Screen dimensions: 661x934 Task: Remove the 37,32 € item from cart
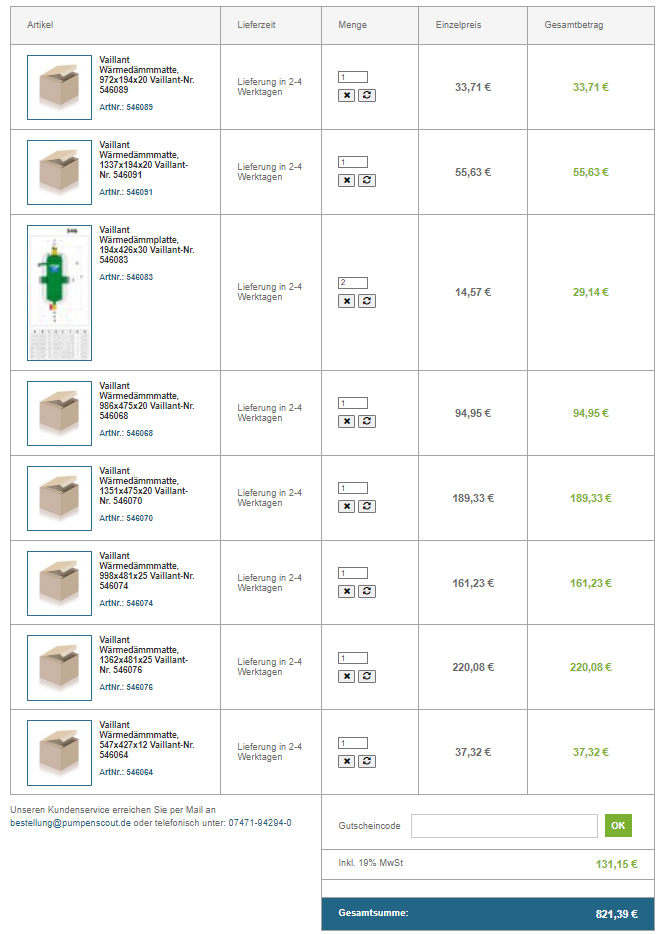[x=347, y=761]
